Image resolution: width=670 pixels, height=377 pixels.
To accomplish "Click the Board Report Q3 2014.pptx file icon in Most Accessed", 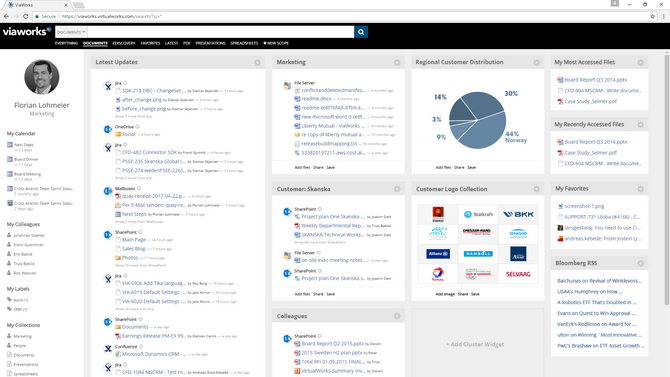I will [560, 80].
